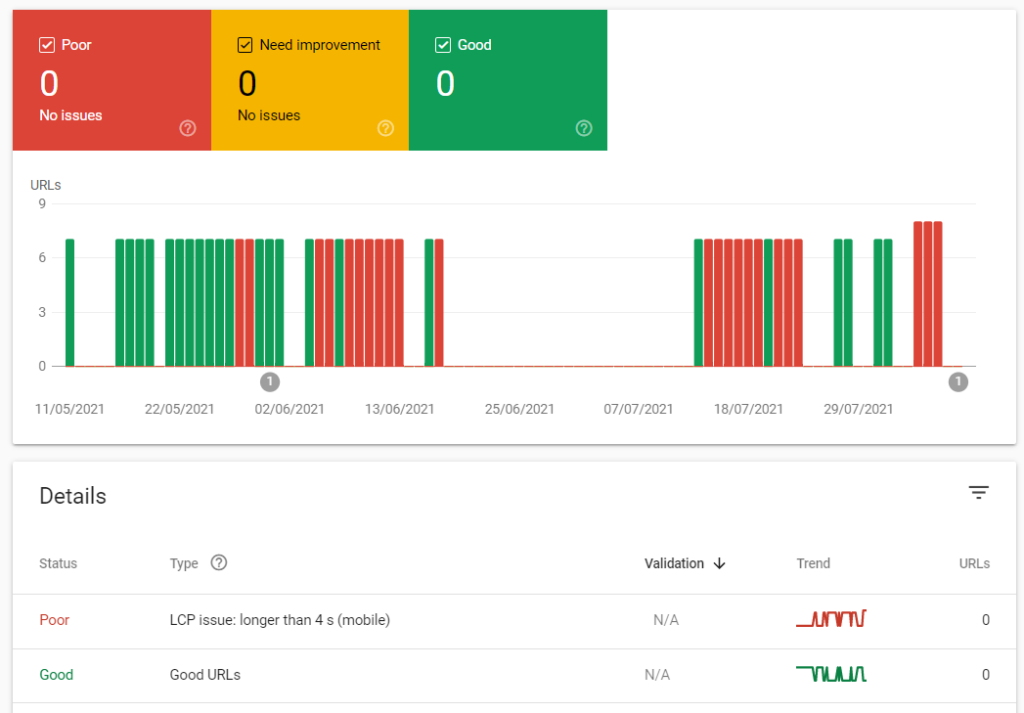Viewport: 1024px width, 713px height.
Task: Click the Trend column header
Action: pyautogui.click(x=813, y=563)
